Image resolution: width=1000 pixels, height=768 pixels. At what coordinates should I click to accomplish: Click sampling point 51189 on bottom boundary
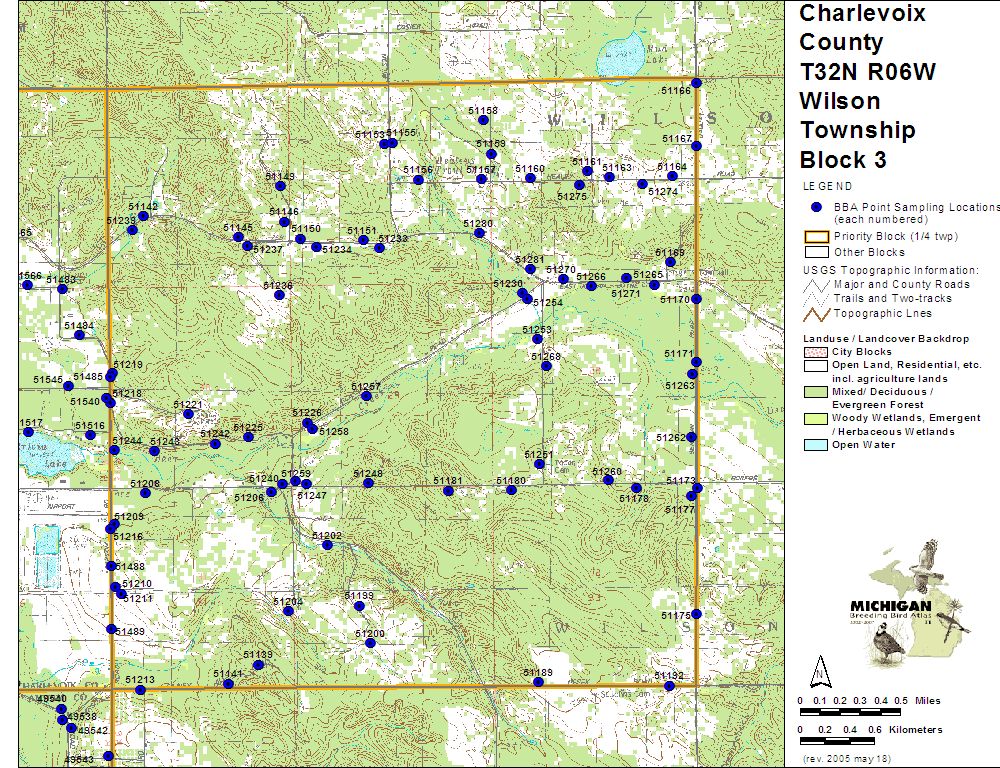(538, 682)
